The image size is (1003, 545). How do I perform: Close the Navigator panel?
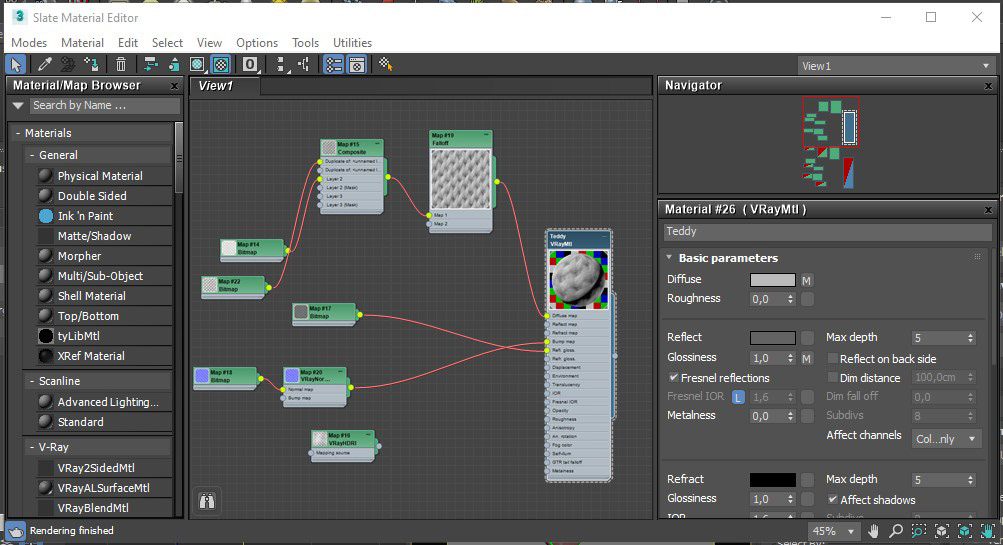[x=988, y=86]
